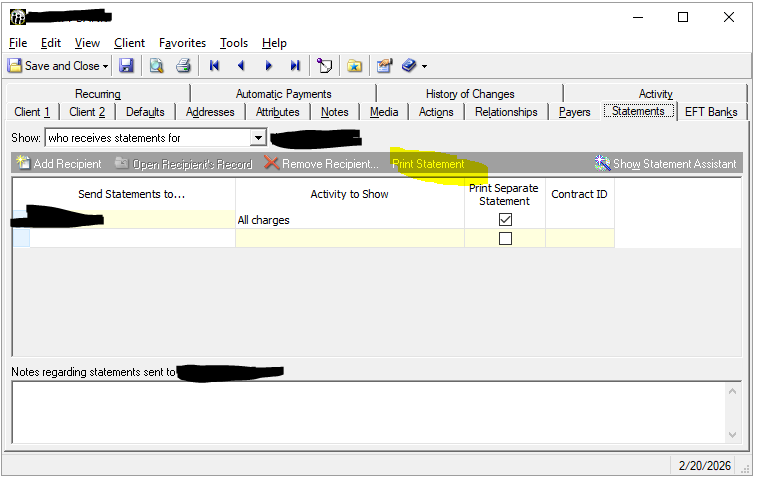This screenshot has height=483, width=759.
Task: Switch to the Defaults tab
Action: (145, 112)
